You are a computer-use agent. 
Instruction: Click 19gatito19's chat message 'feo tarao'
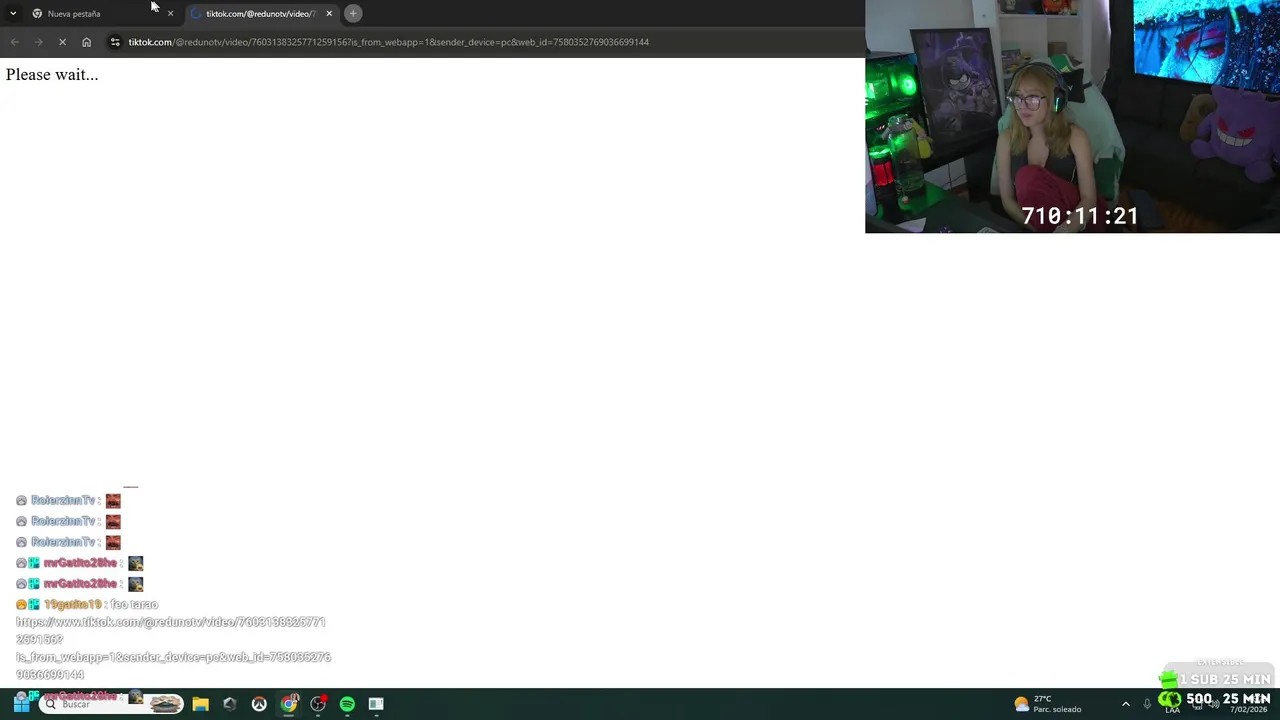pos(134,605)
